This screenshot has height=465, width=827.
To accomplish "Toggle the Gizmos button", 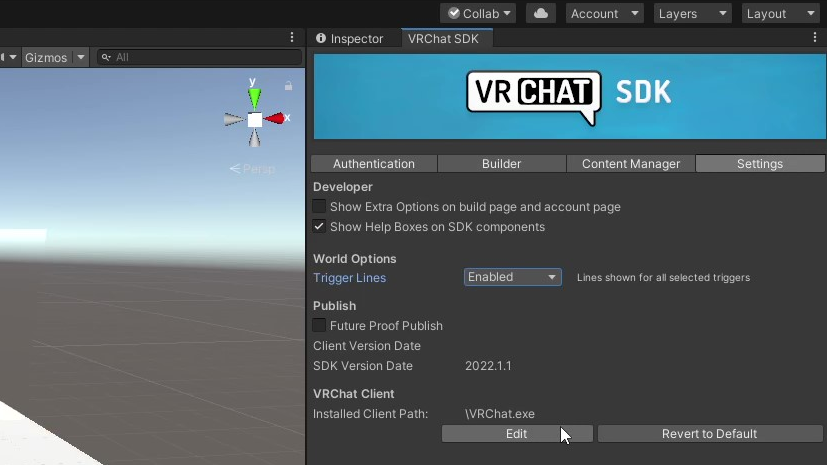I will pos(46,57).
